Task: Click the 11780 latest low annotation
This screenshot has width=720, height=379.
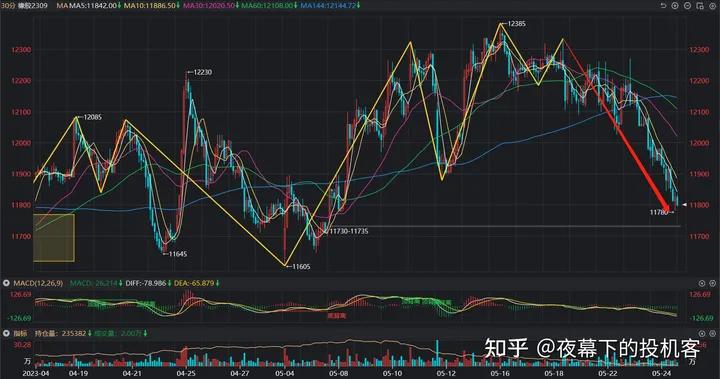Action: coord(658,212)
